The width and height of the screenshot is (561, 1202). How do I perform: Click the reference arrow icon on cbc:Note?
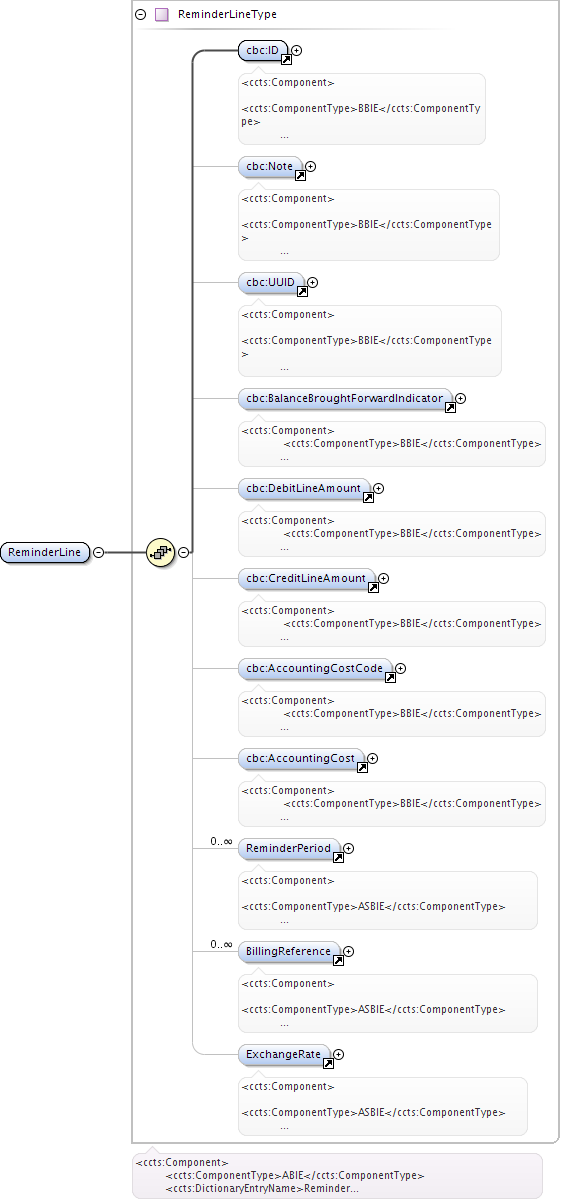click(x=299, y=176)
